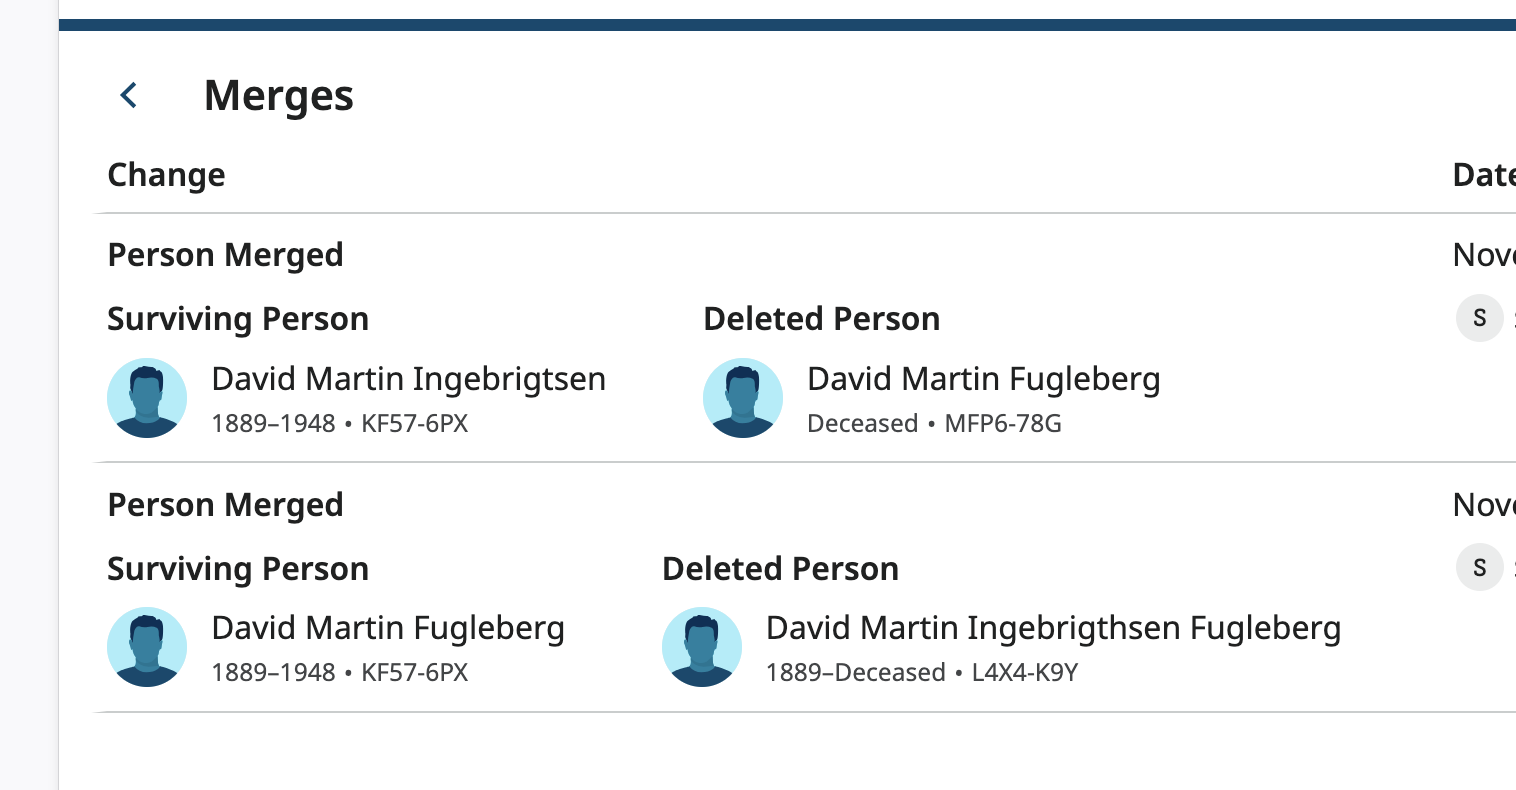1516x790 pixels.
Task: Click the ID MFP6-78G text
Action: 1003,424
